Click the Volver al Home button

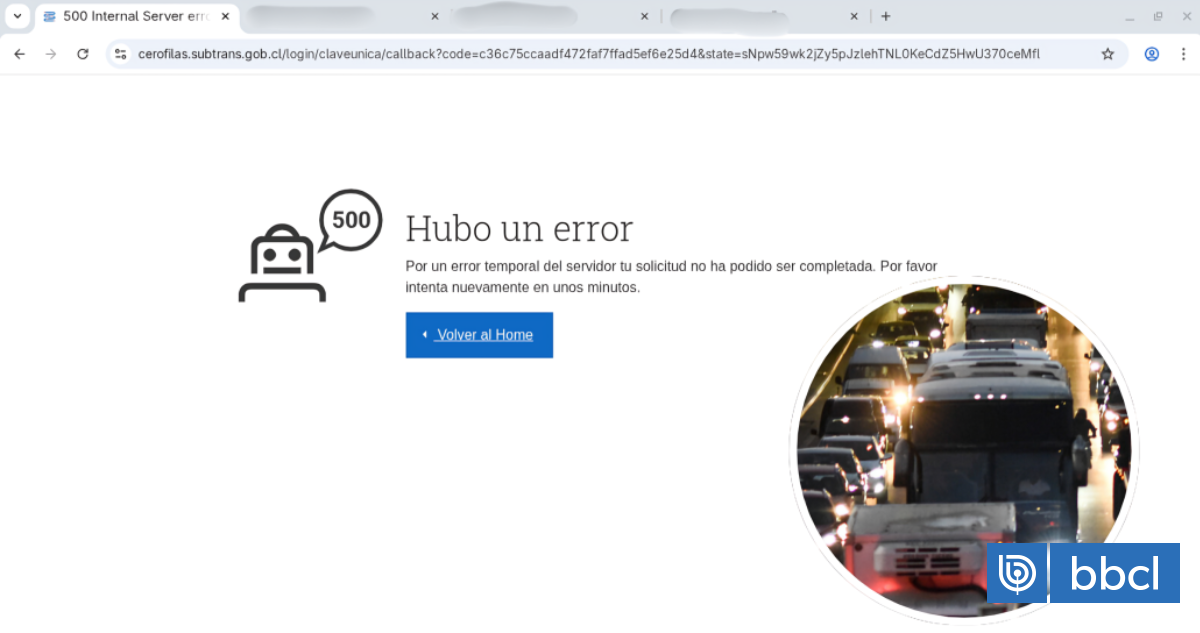tap(479, 335)
